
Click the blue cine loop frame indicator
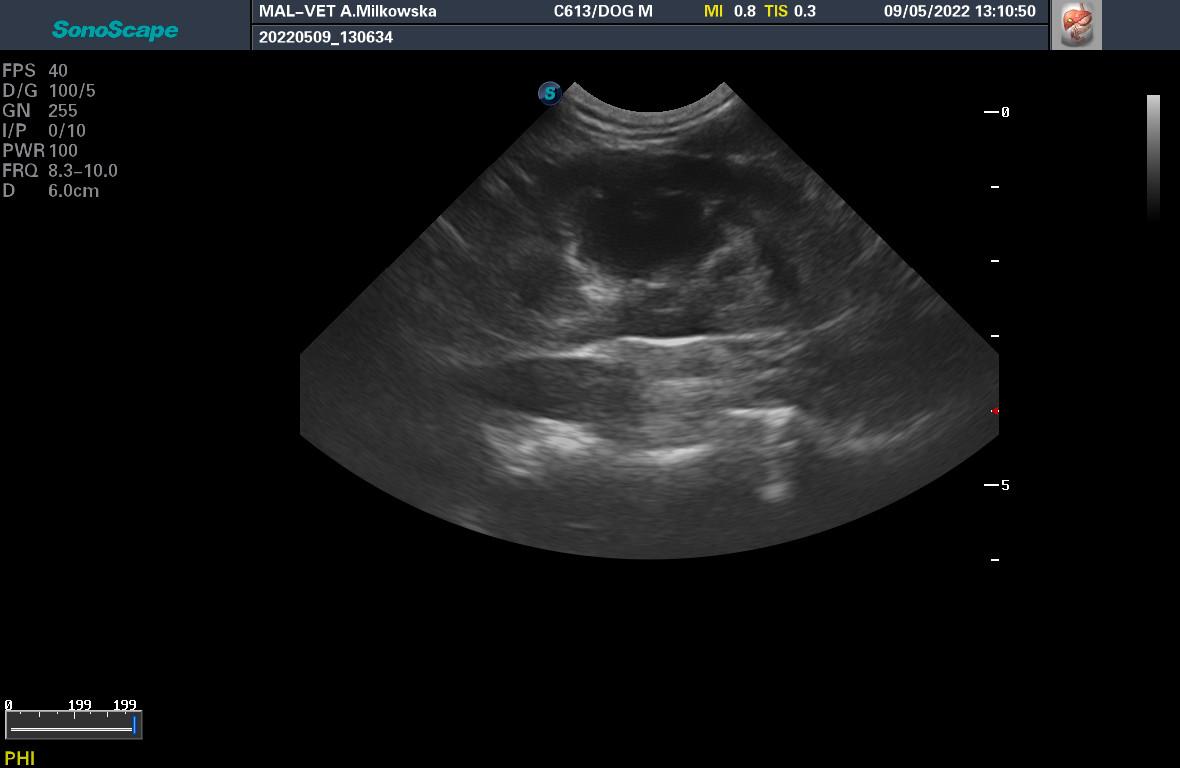134,725
